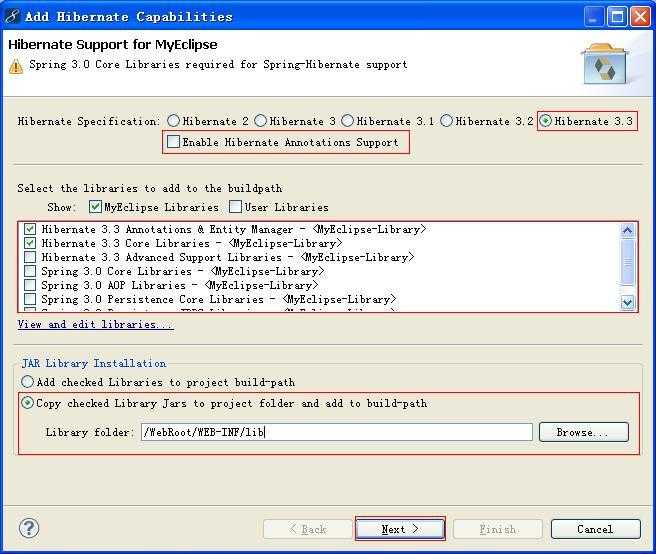The image size is (656, 554).
Task: Select the Hibernate 2 radio button
Action: (x=173, y=121)
